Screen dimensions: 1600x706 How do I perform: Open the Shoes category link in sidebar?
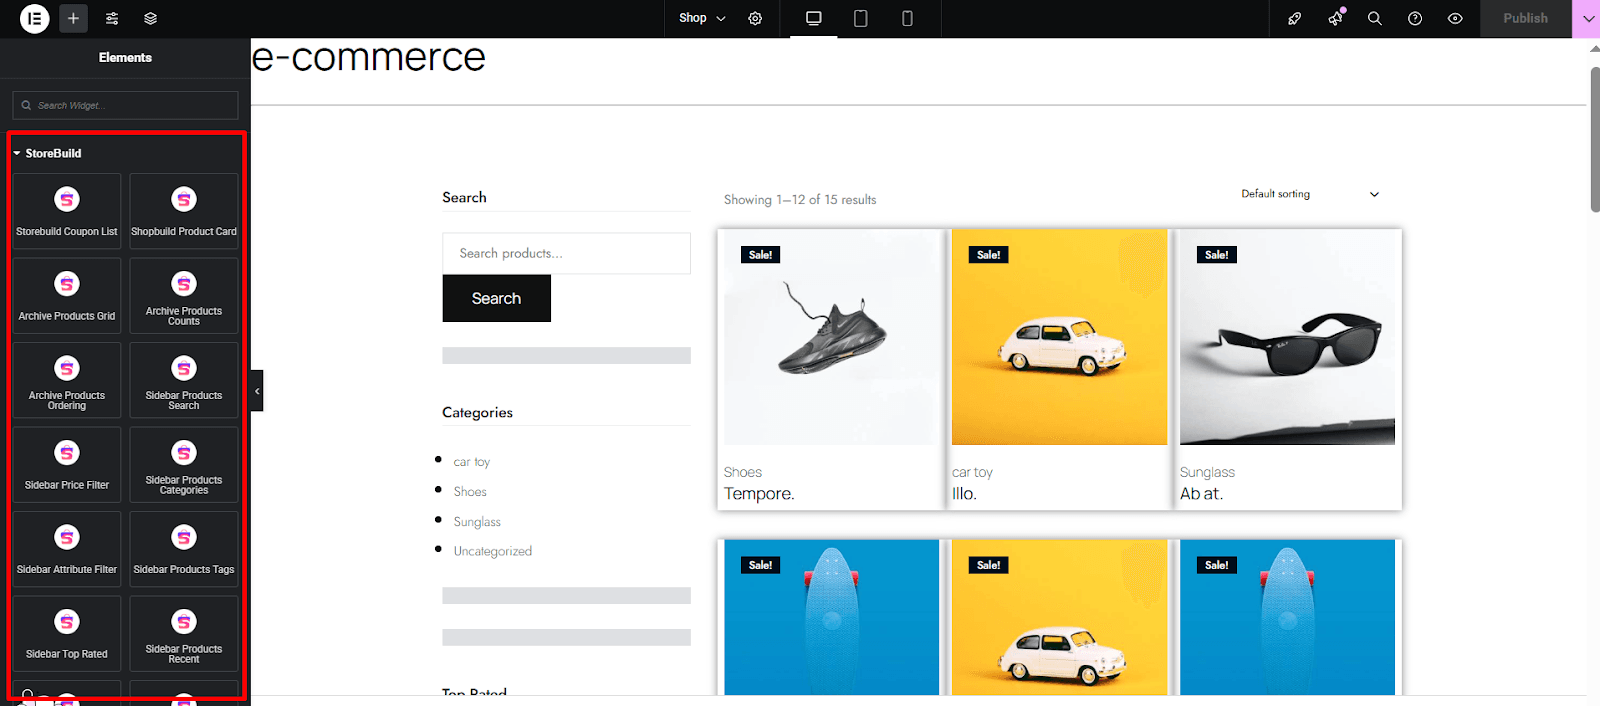470,492
